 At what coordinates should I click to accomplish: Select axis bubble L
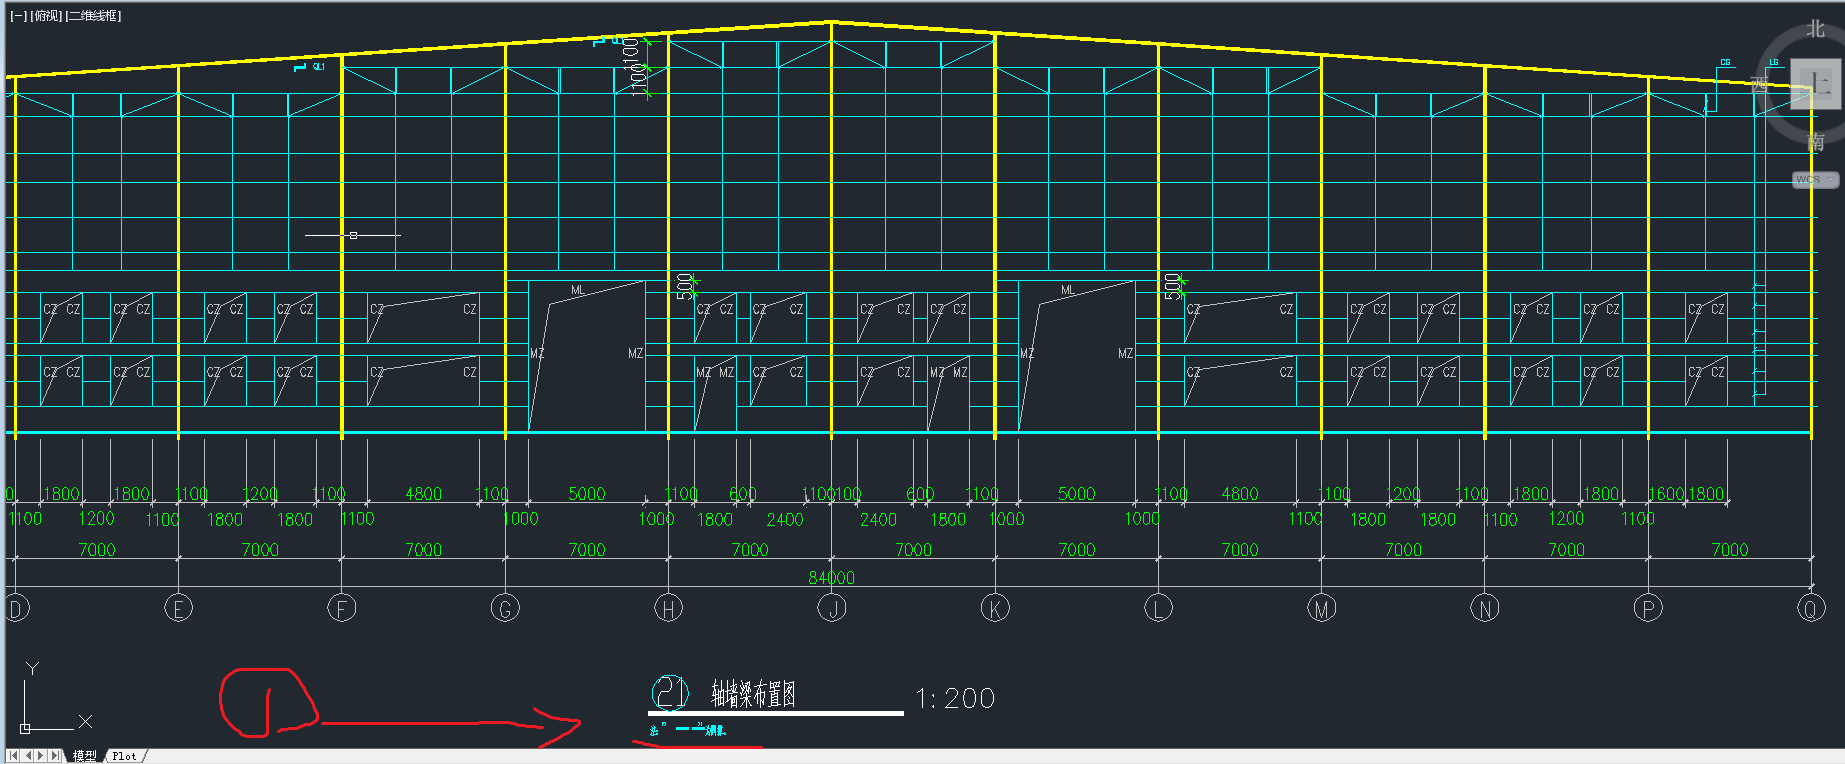[x=1158, y=608]
